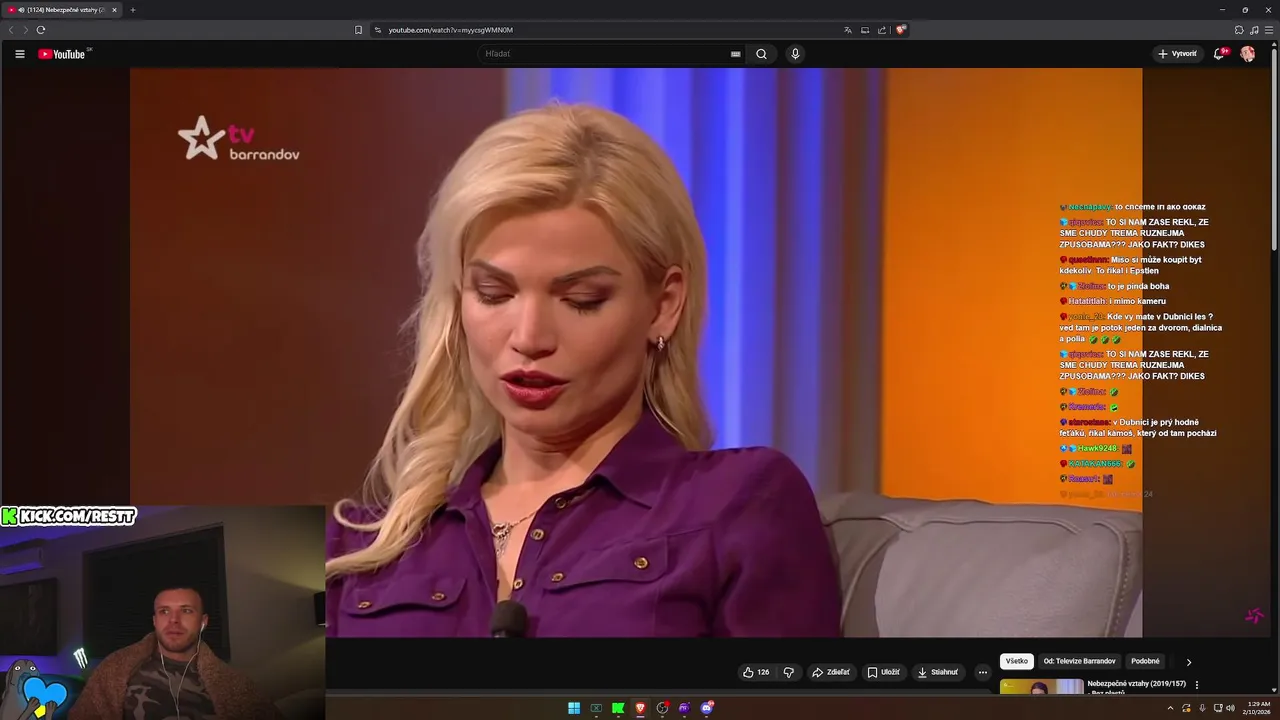Open the browser main menu
The image size is (1280, 720).
(x=1268, y=30)
